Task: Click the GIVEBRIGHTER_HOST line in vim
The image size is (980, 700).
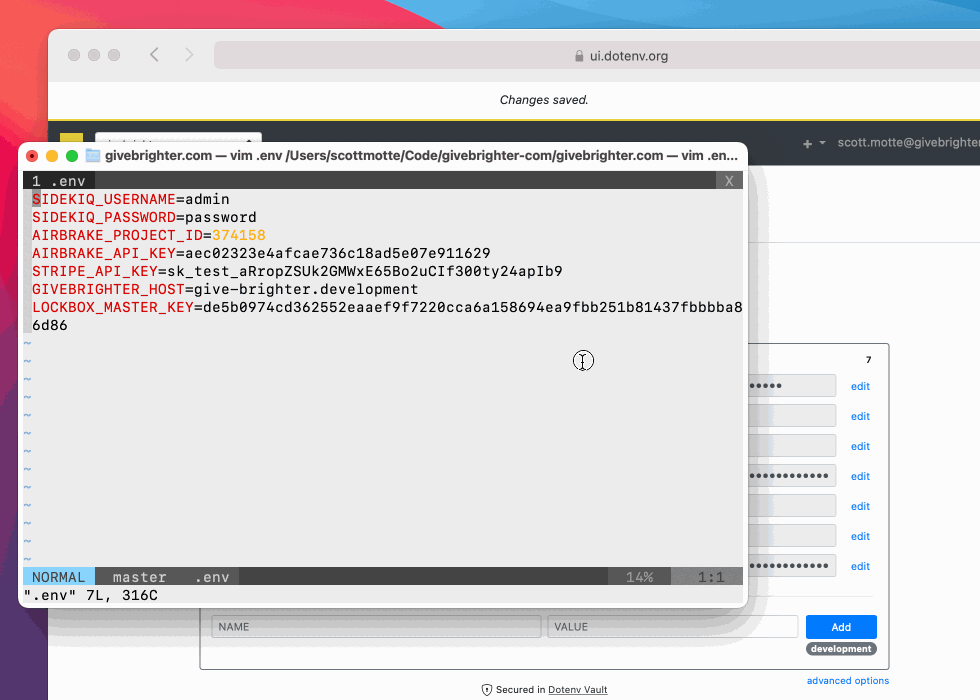Action: 225,289
